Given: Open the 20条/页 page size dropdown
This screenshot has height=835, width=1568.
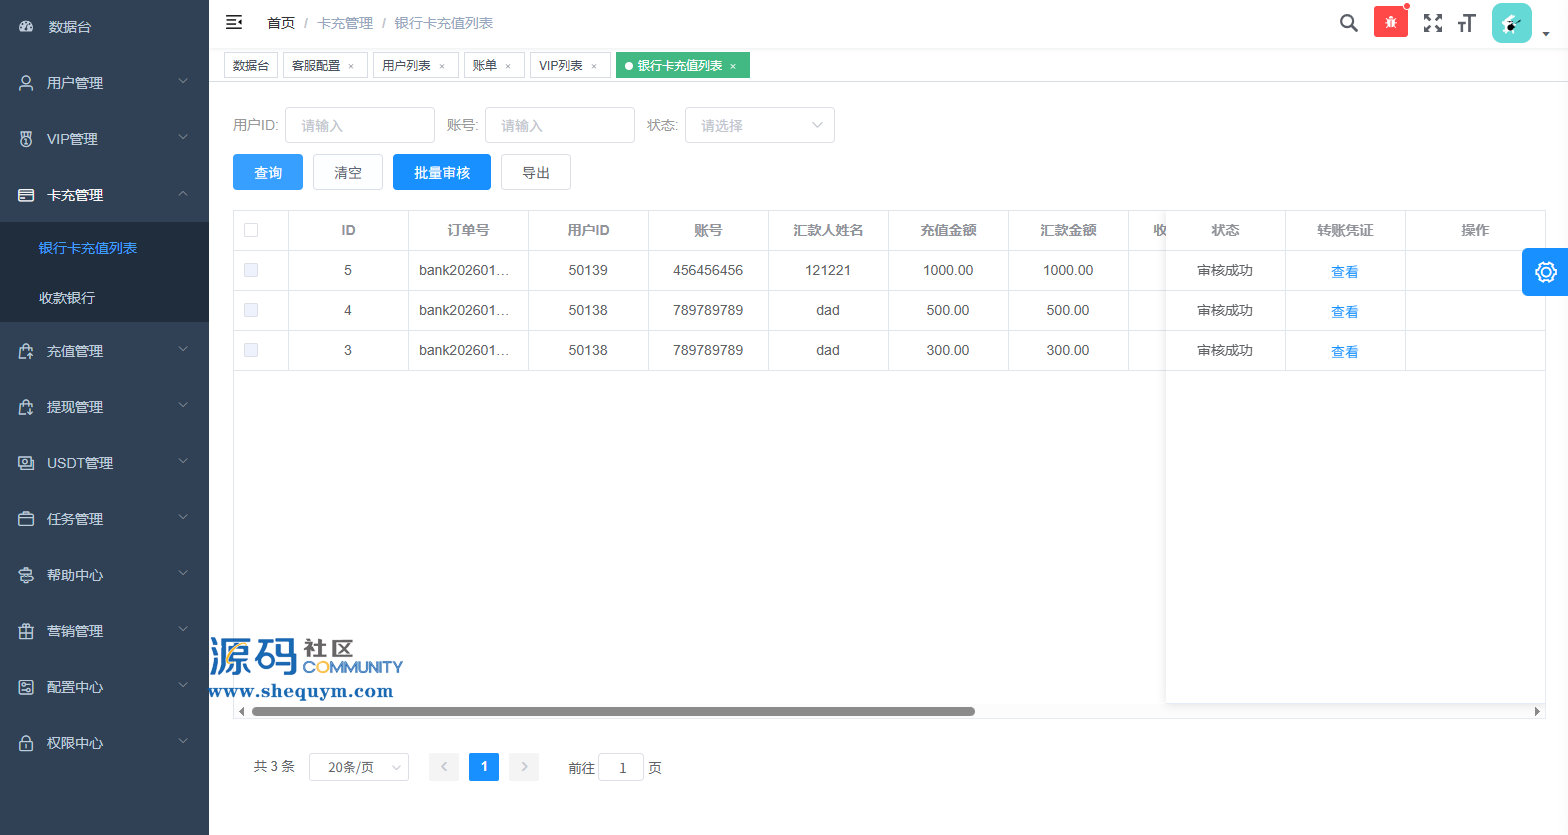Looking at the screenshot, I should 359,767.
